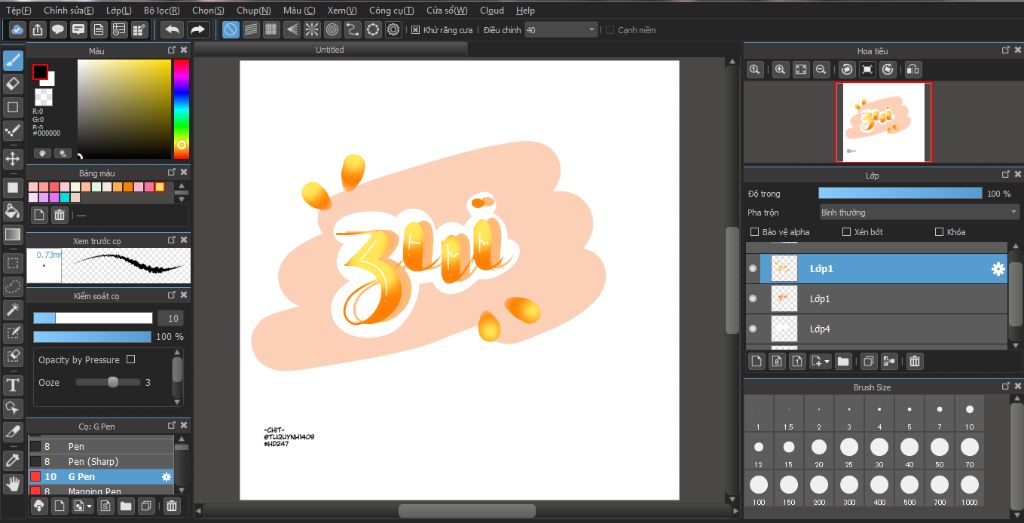Rotate canvas left in navigator

847,69
